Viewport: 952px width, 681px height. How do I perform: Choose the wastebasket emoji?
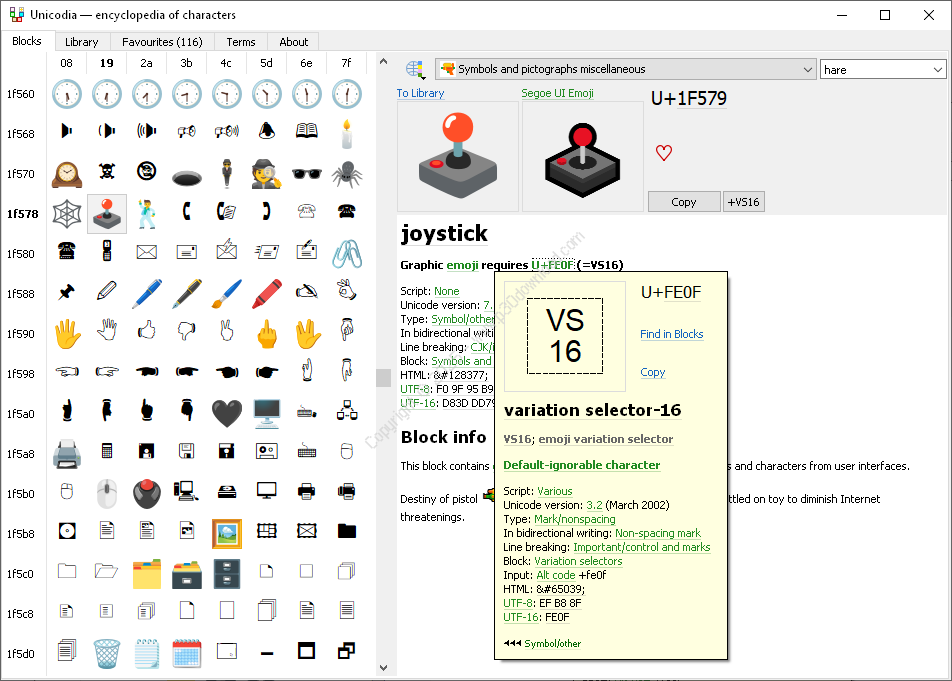pos(106,654)
